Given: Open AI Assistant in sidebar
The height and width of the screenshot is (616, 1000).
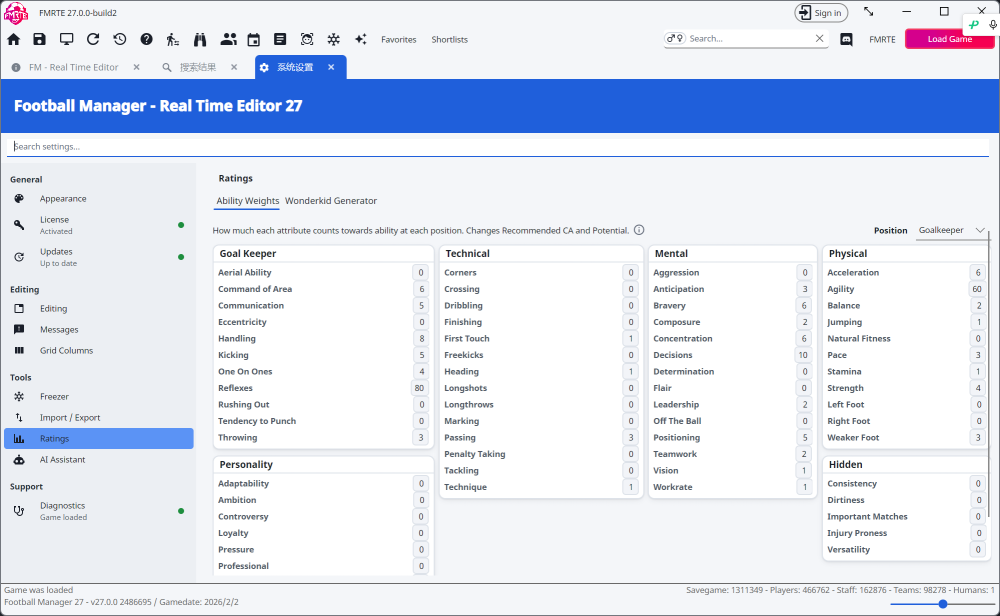Looking at the screenshot, I should click(x=99, y=460).
